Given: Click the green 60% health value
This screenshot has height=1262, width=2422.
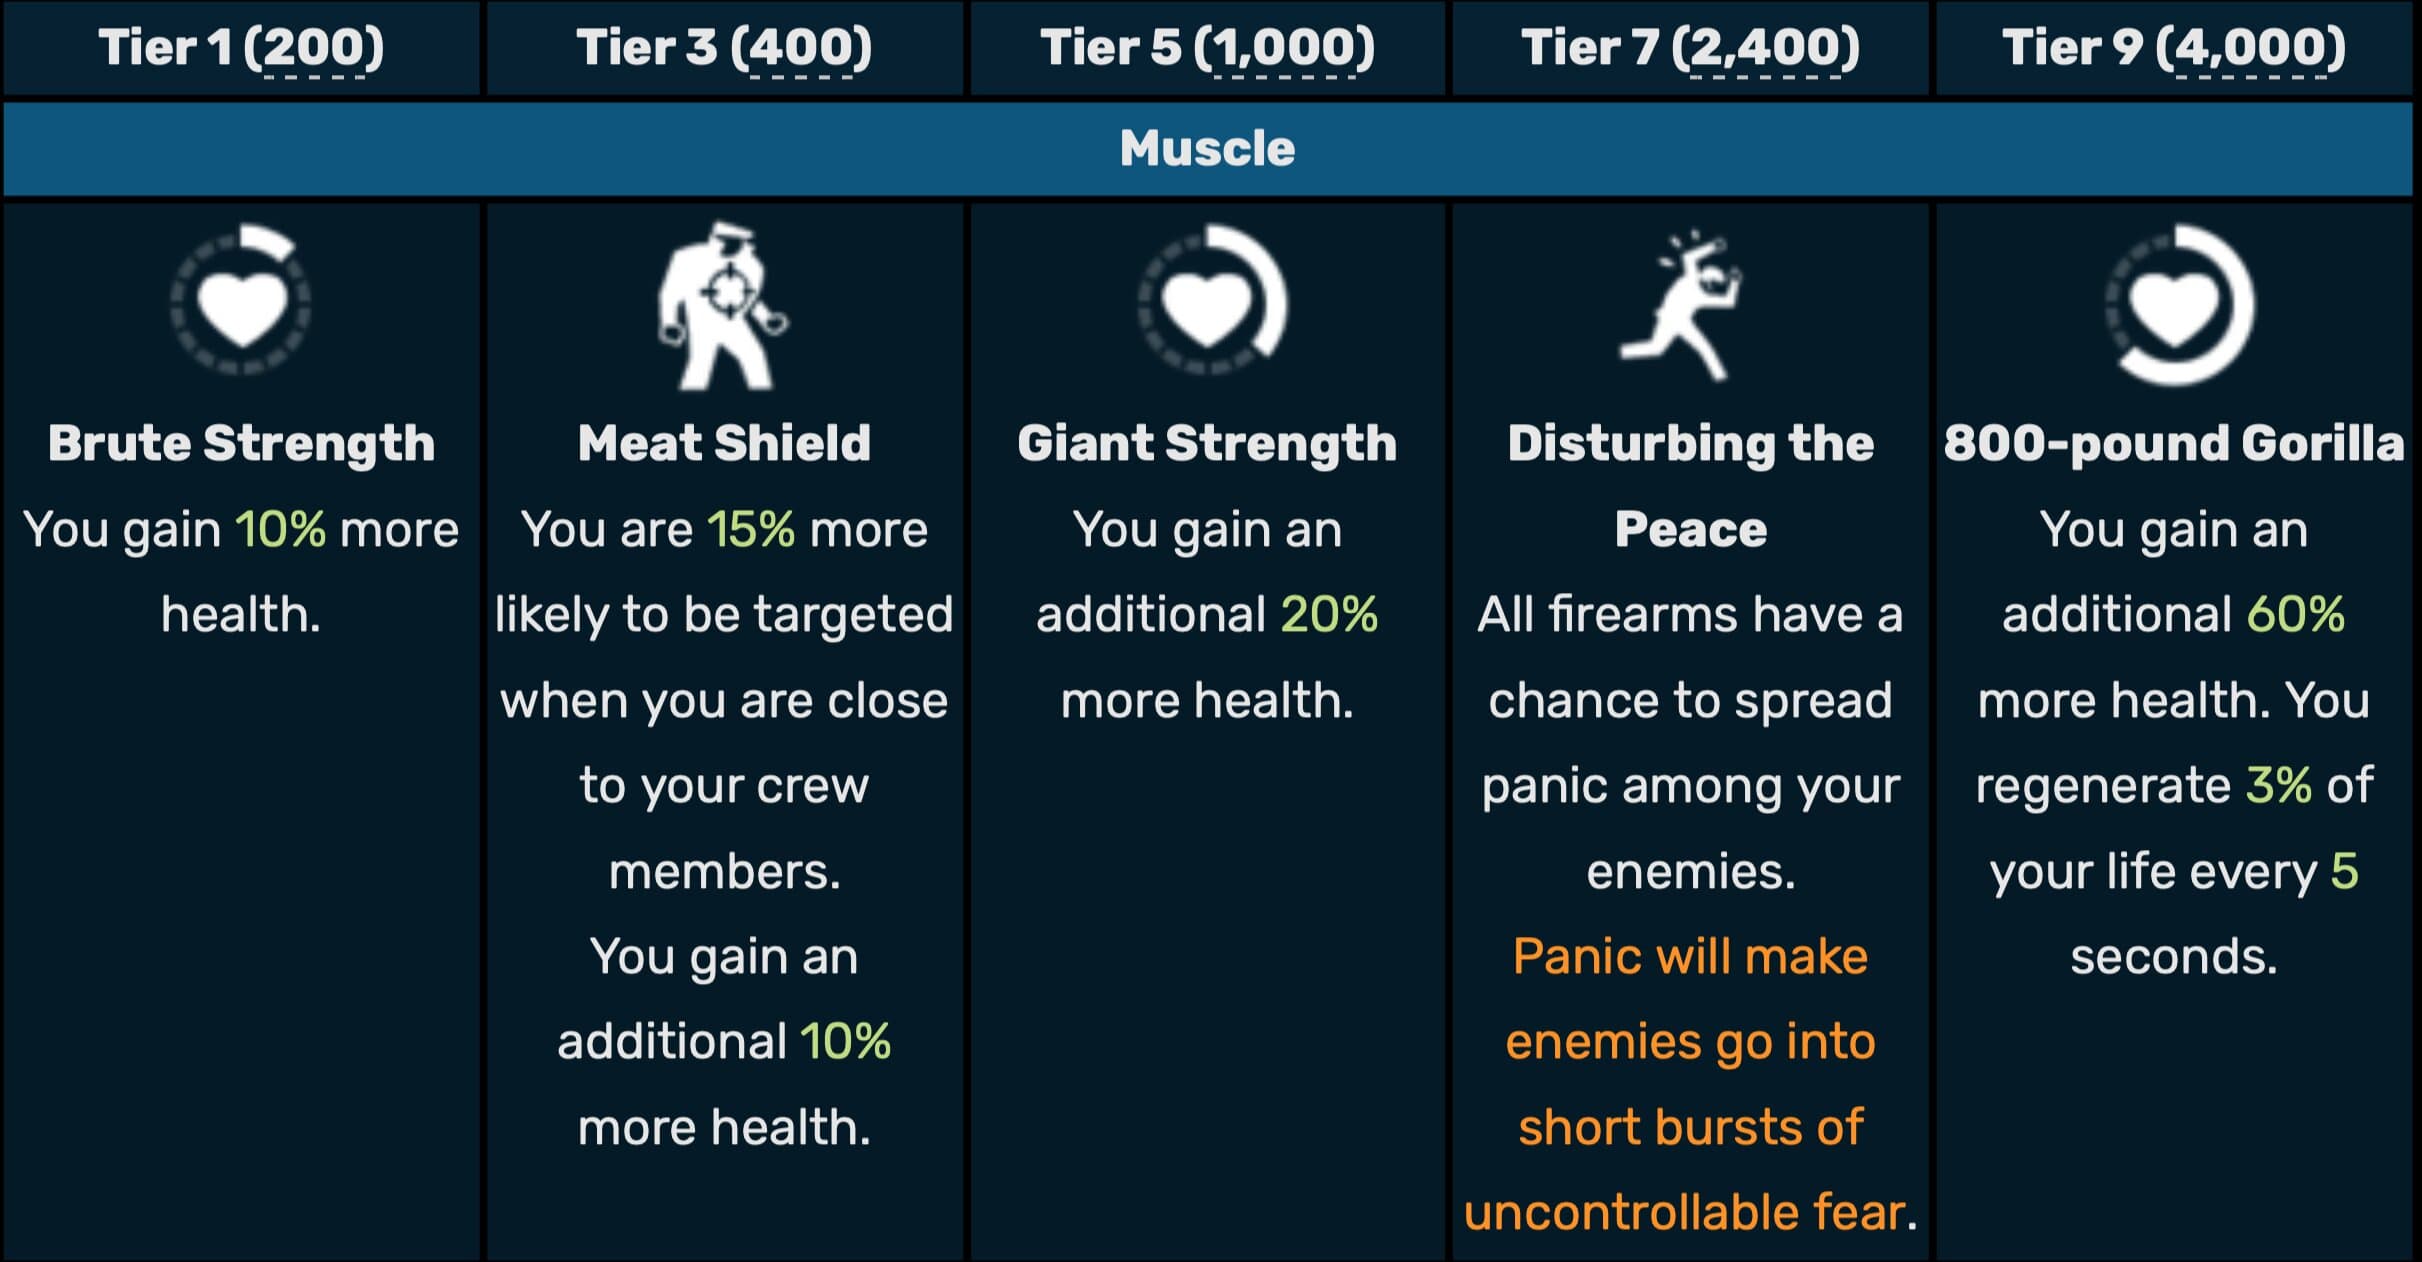Looking at the screenshot, I should pyautogui.click(x=2296, y=614).
